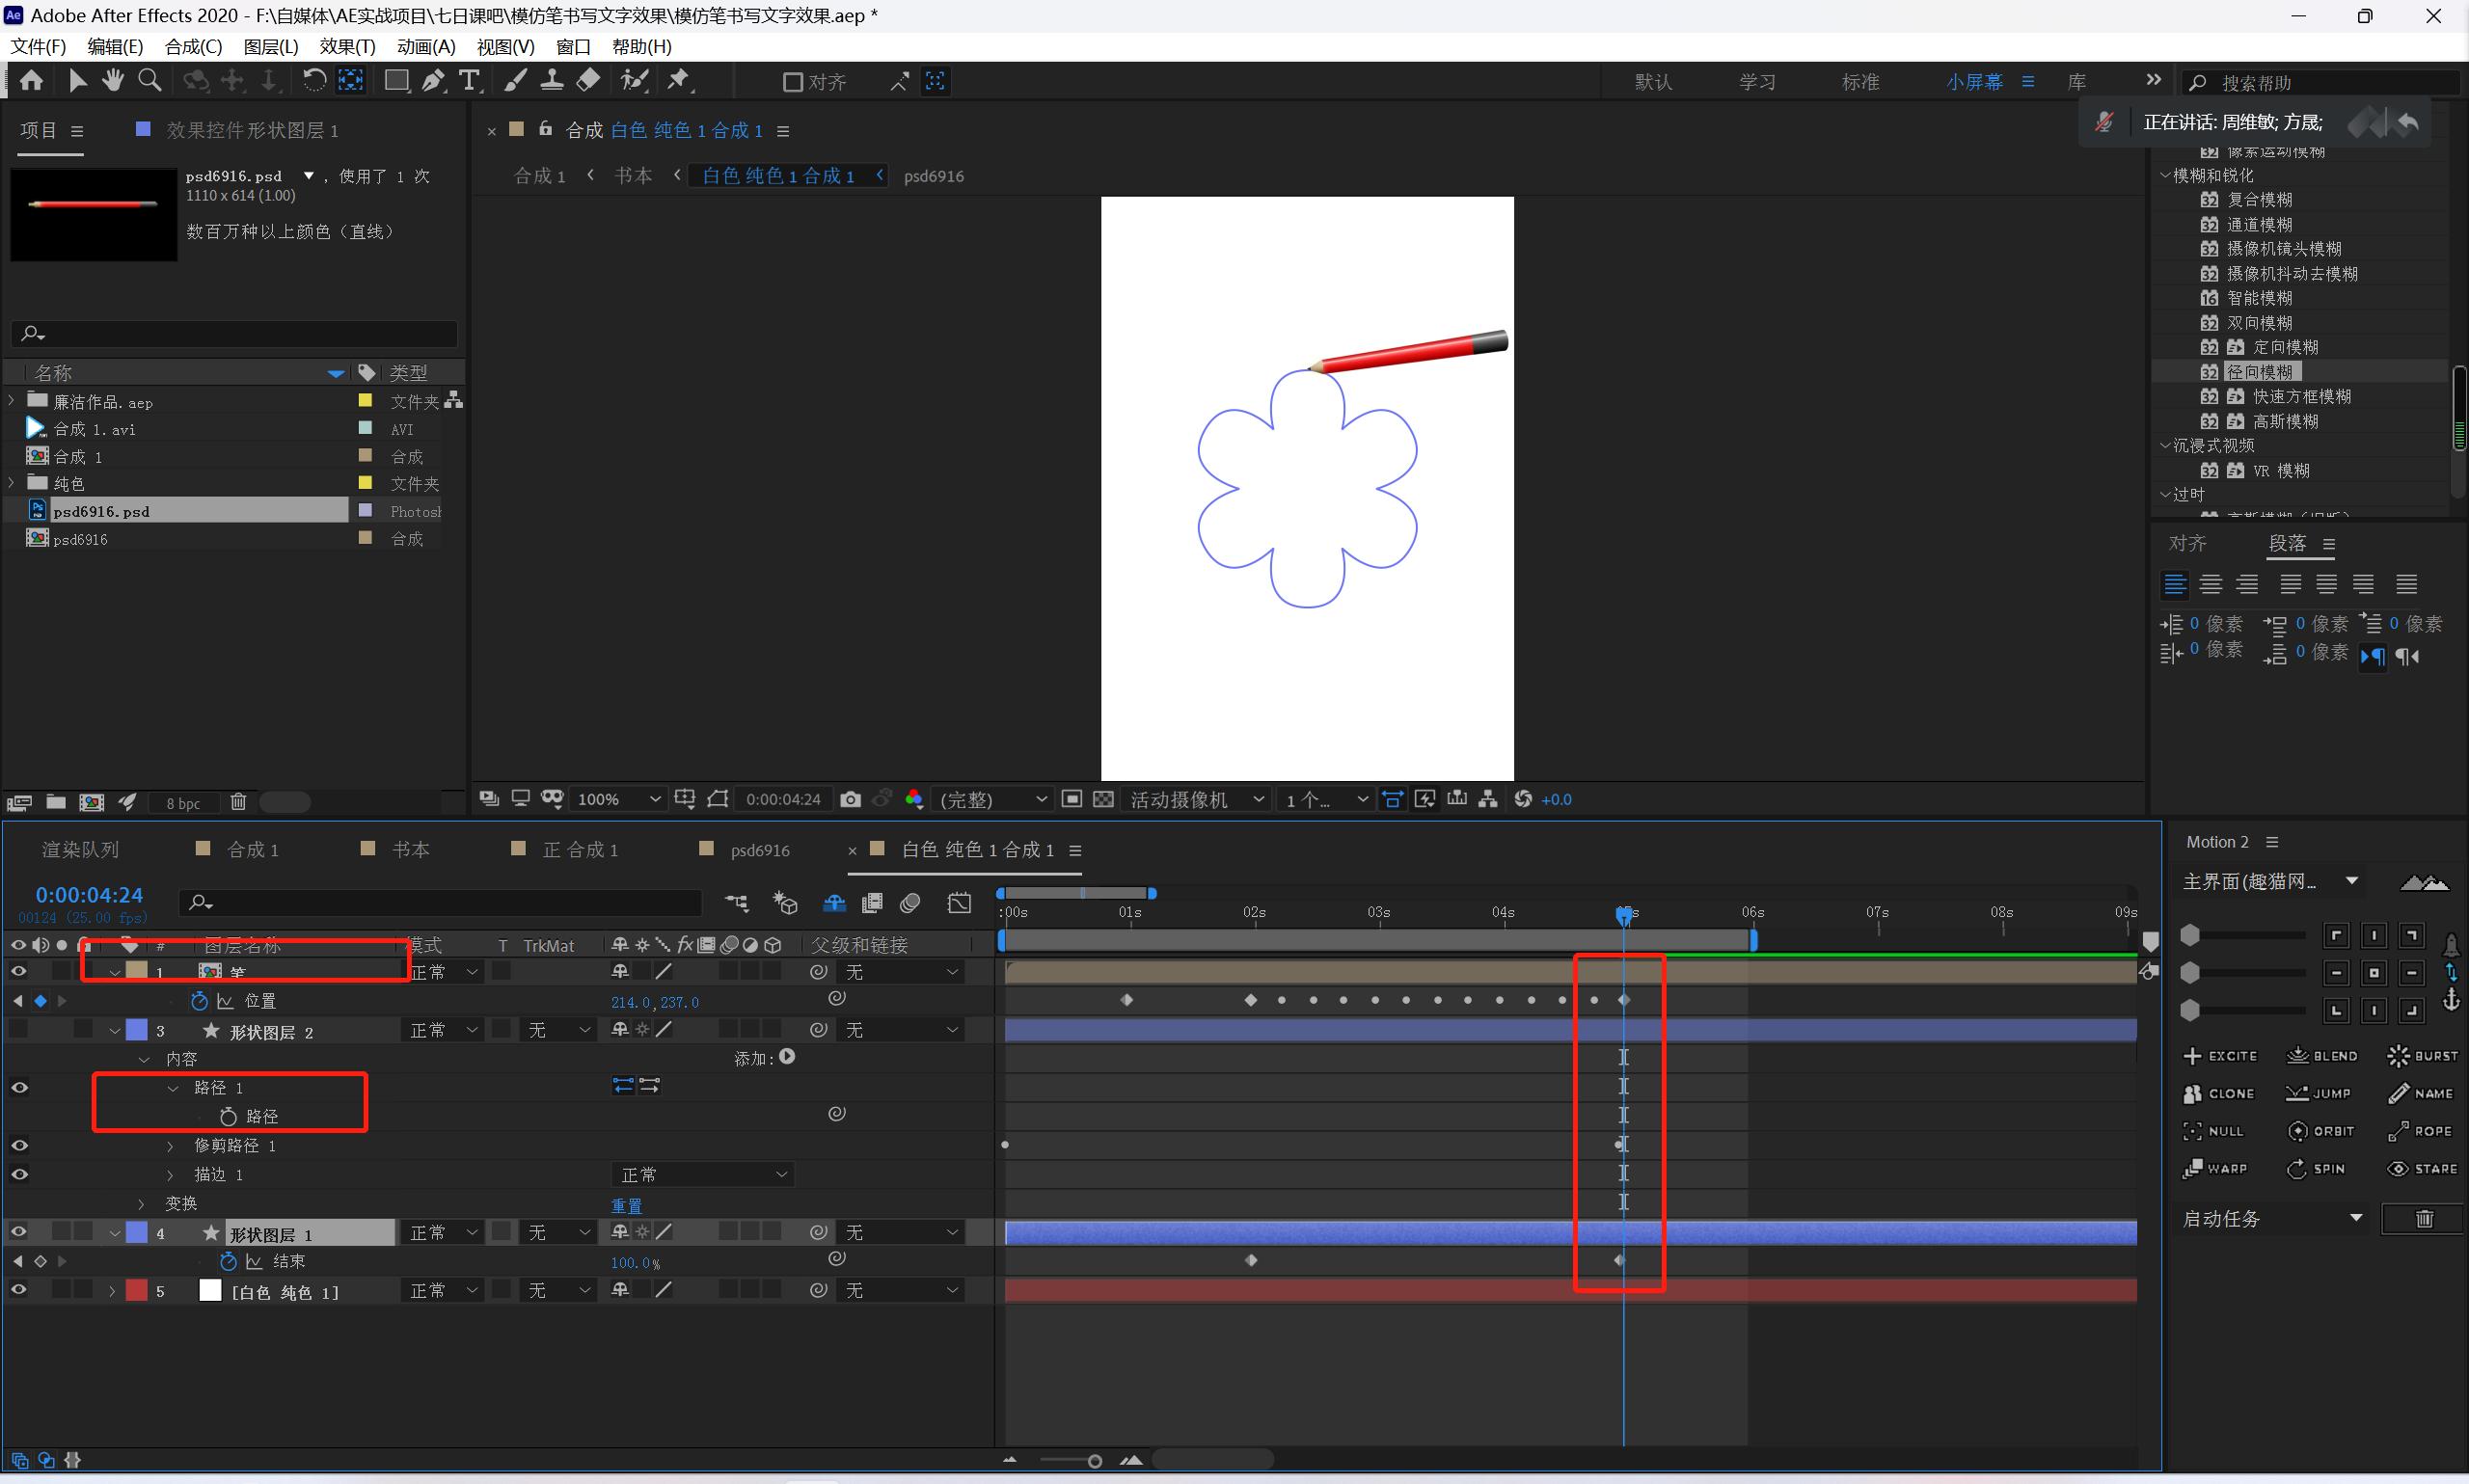Hide the 形状图层 1 layer
2469x1484 pixels.
click(x=18, y=1232)
